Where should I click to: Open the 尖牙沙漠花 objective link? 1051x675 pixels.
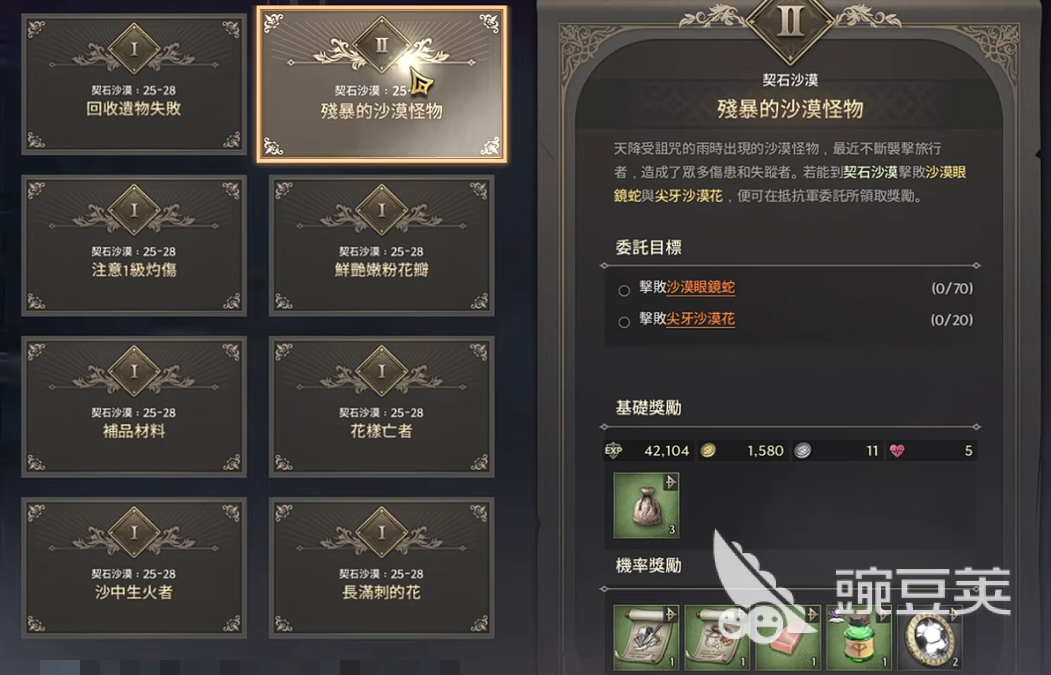pos(700,319)
